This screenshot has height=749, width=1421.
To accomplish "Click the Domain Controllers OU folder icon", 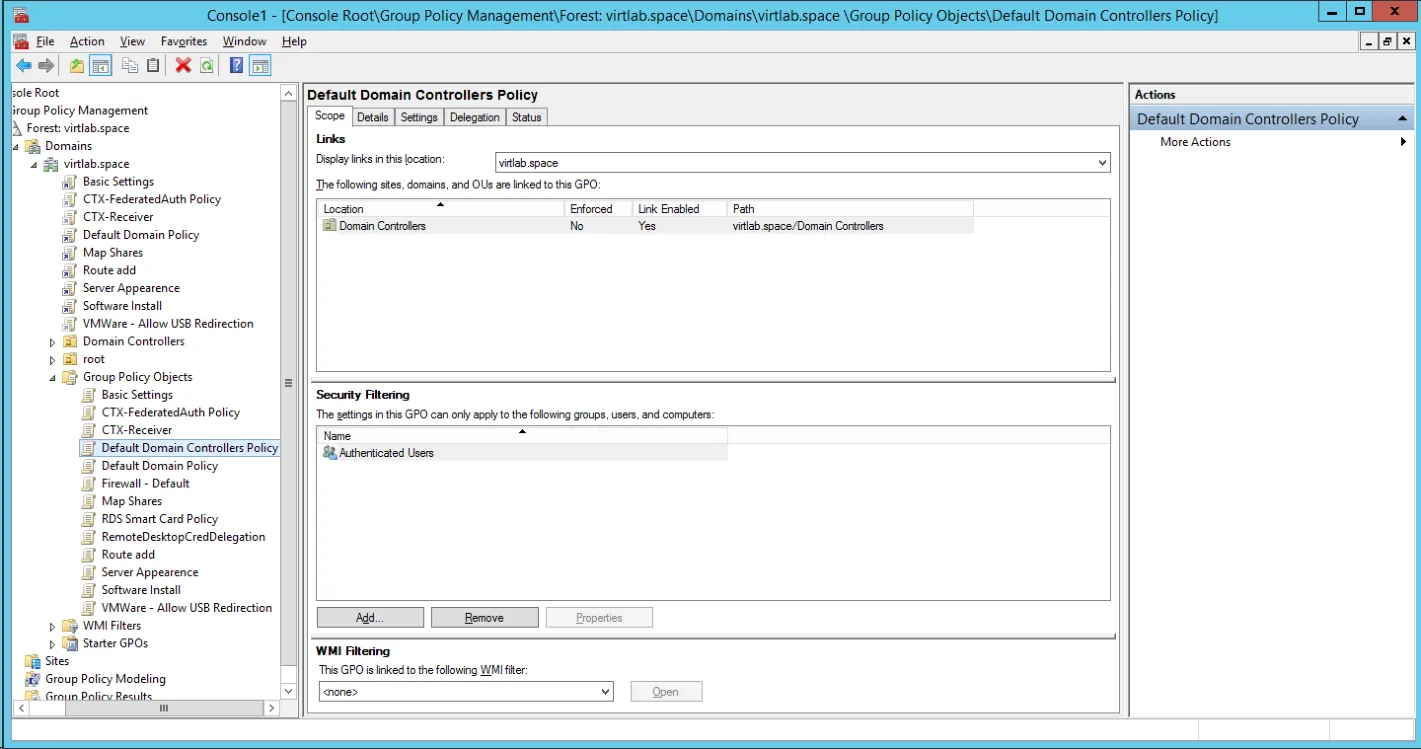I will click(70, 342).
